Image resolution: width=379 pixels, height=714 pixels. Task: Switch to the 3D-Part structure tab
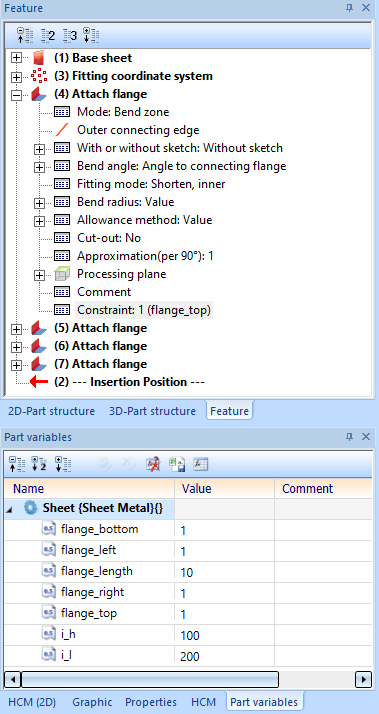152,411
